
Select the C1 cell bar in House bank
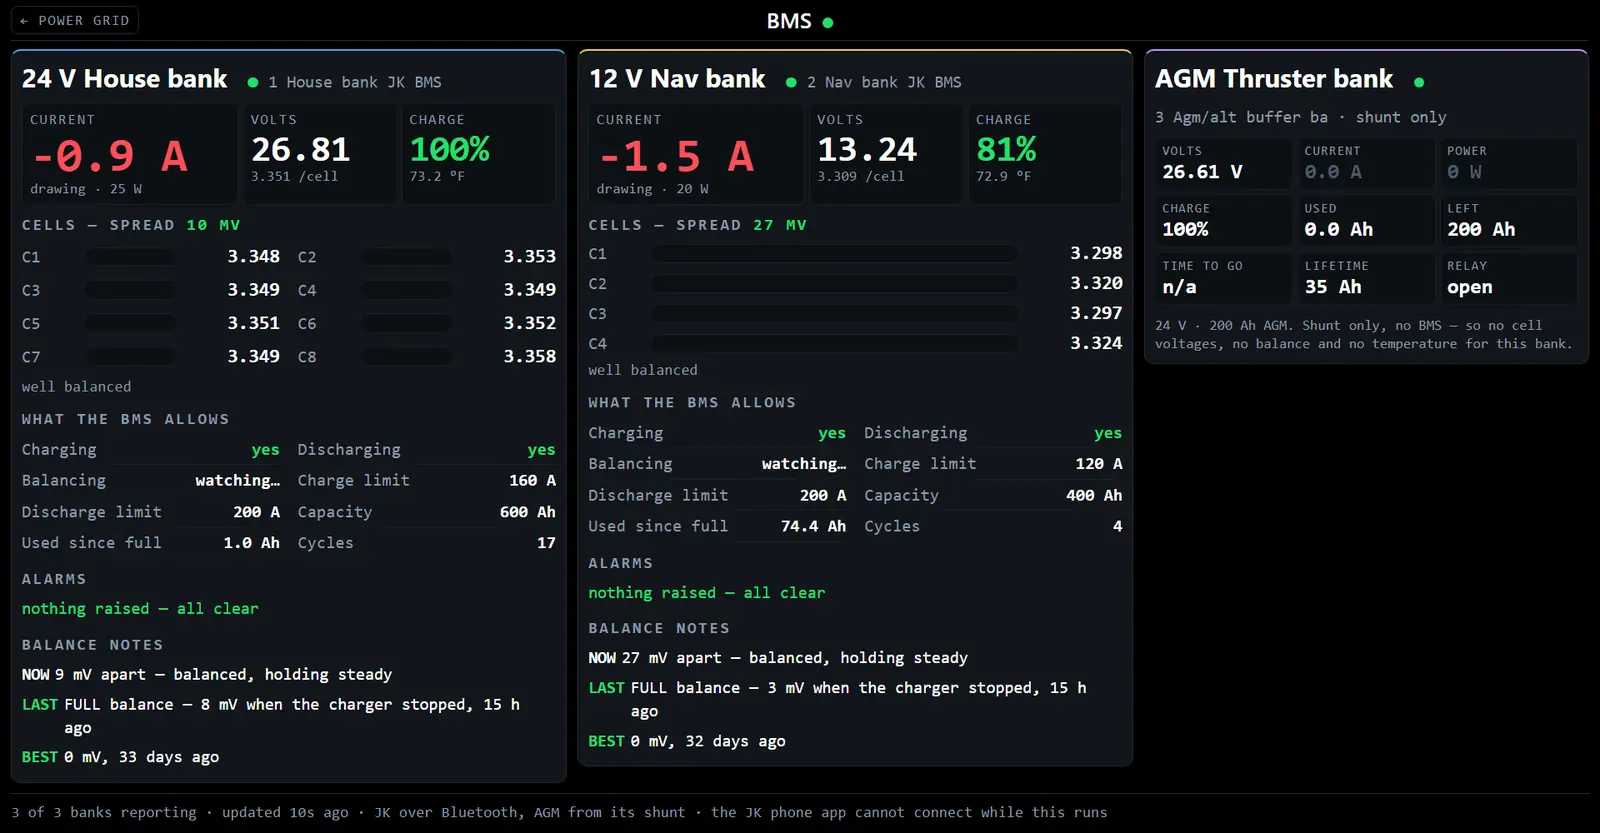pyautogui.click(x=131, y=257)
